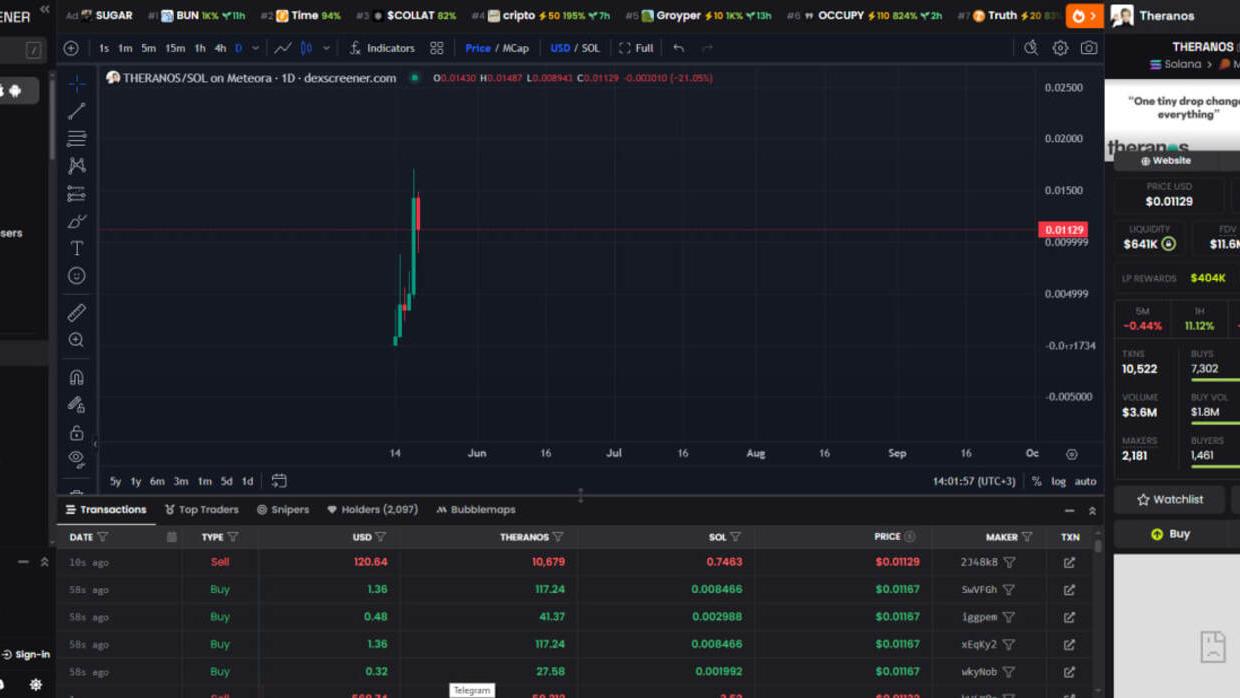Select the crosshair cursor tool
This screenshot has height=698, width=1240.
[76, 84]
